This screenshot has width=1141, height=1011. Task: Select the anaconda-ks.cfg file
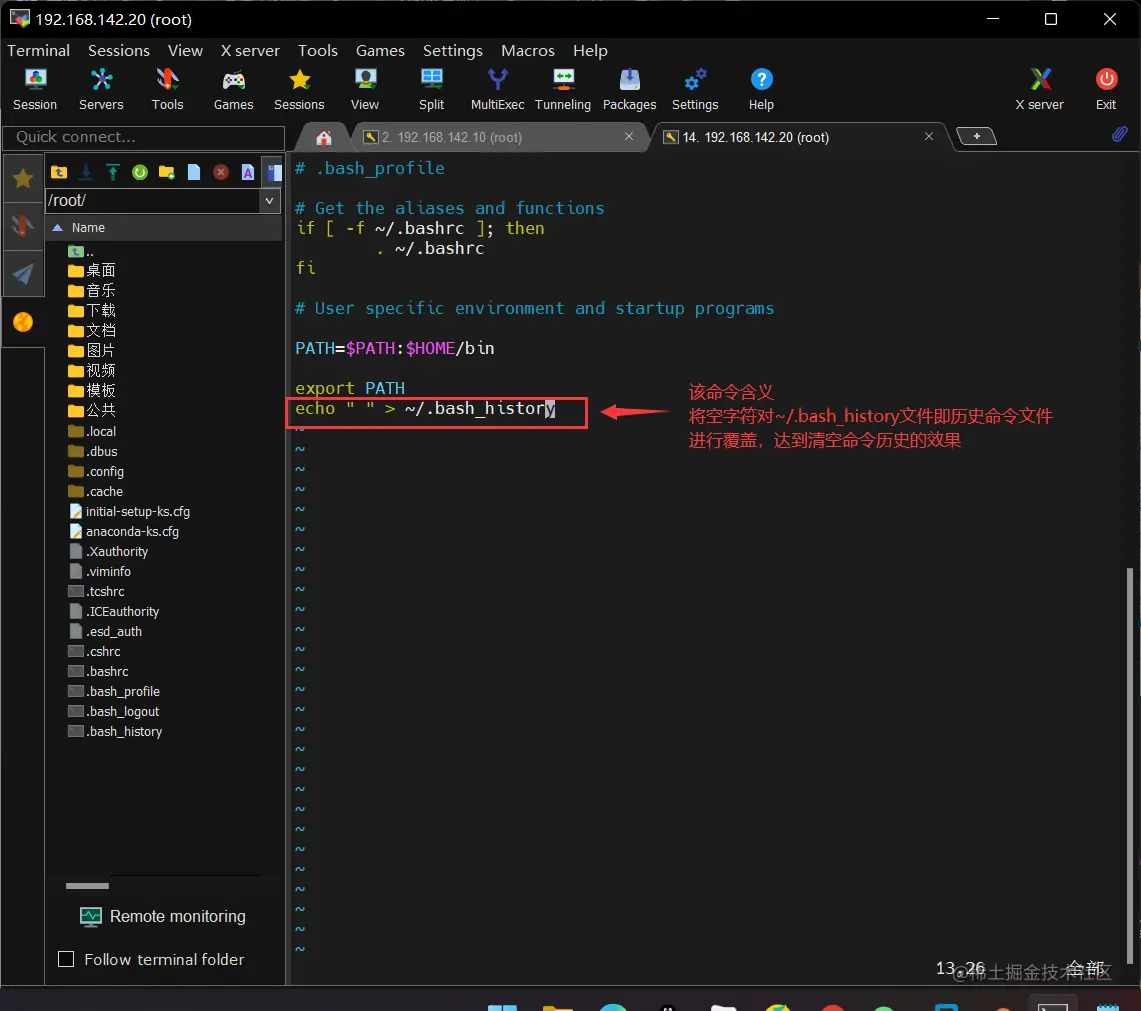[x=124, y=531]
